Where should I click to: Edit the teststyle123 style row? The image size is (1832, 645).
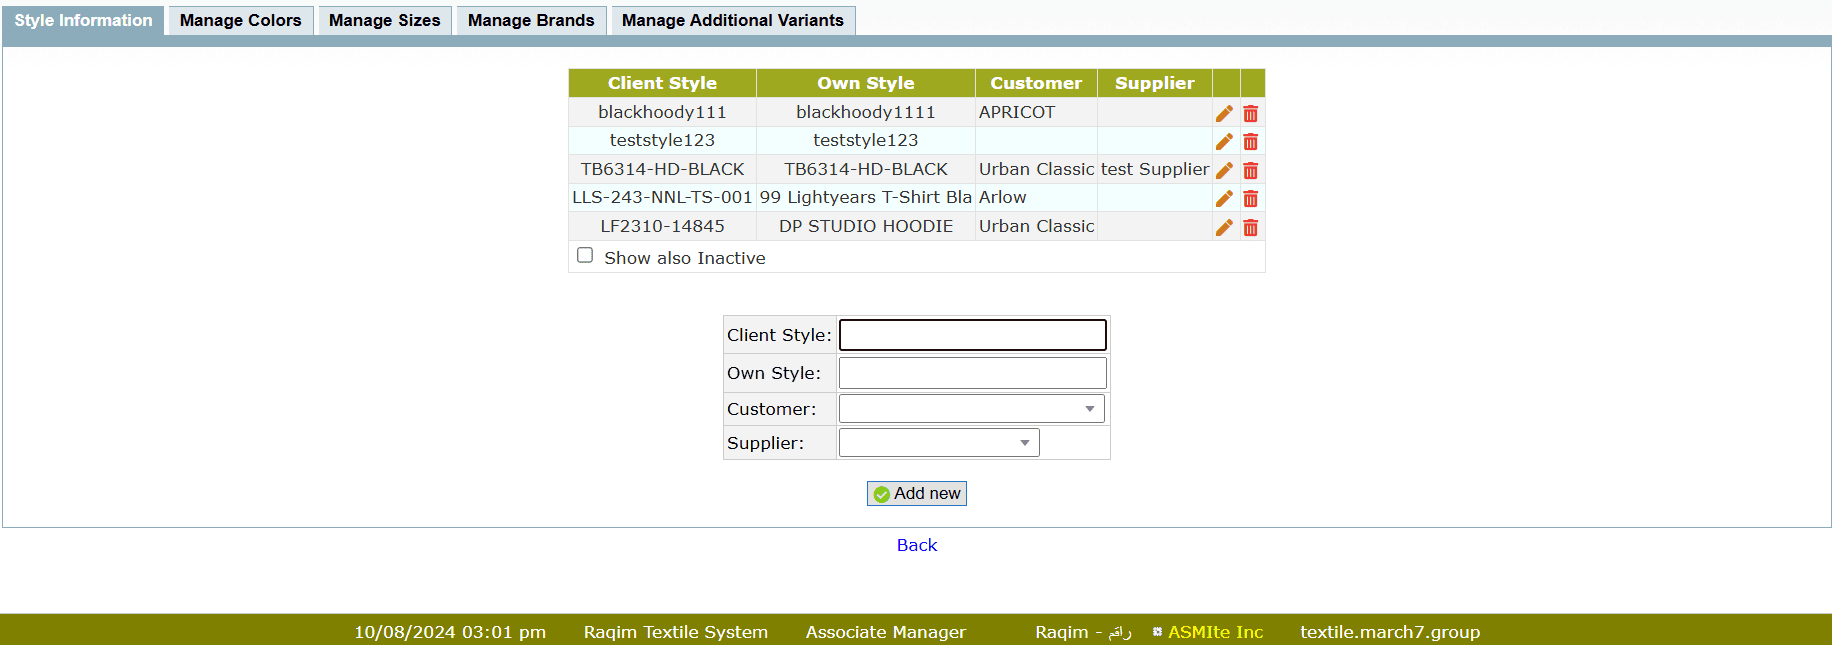(x=1224, y=141)
